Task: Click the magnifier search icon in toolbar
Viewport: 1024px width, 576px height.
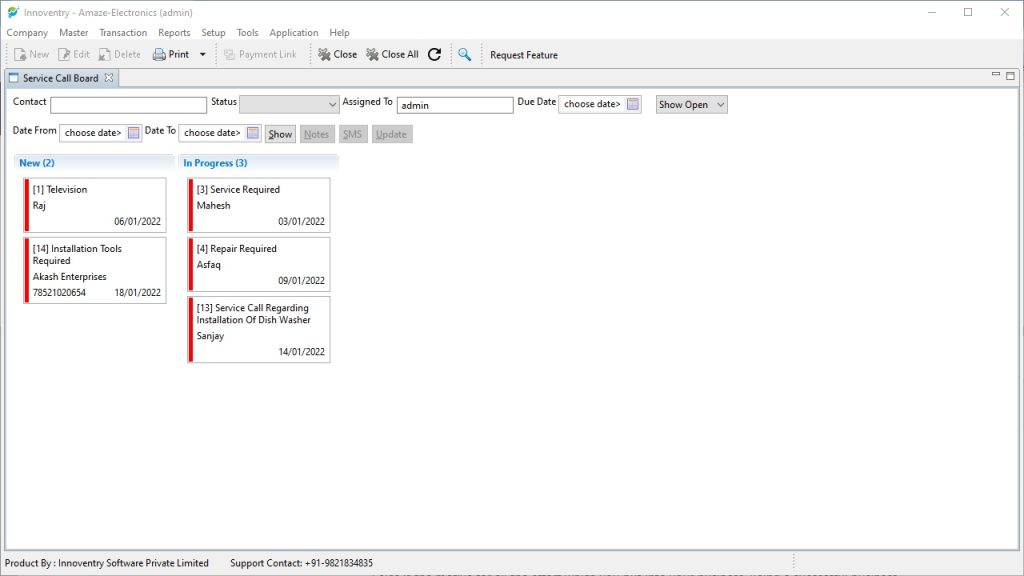Action: coord(464,55)
